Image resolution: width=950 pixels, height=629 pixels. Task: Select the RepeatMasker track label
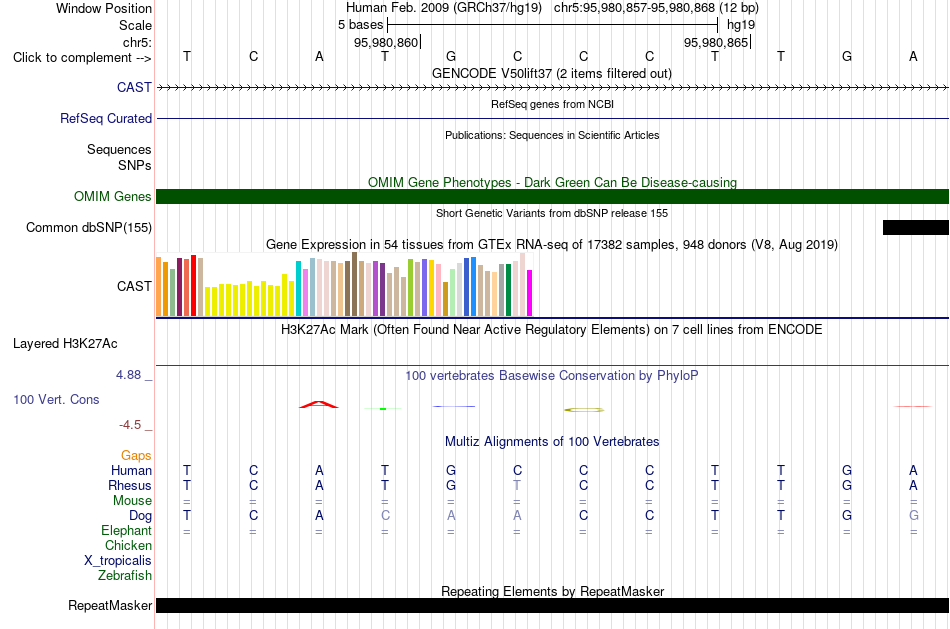click(110, 605)
